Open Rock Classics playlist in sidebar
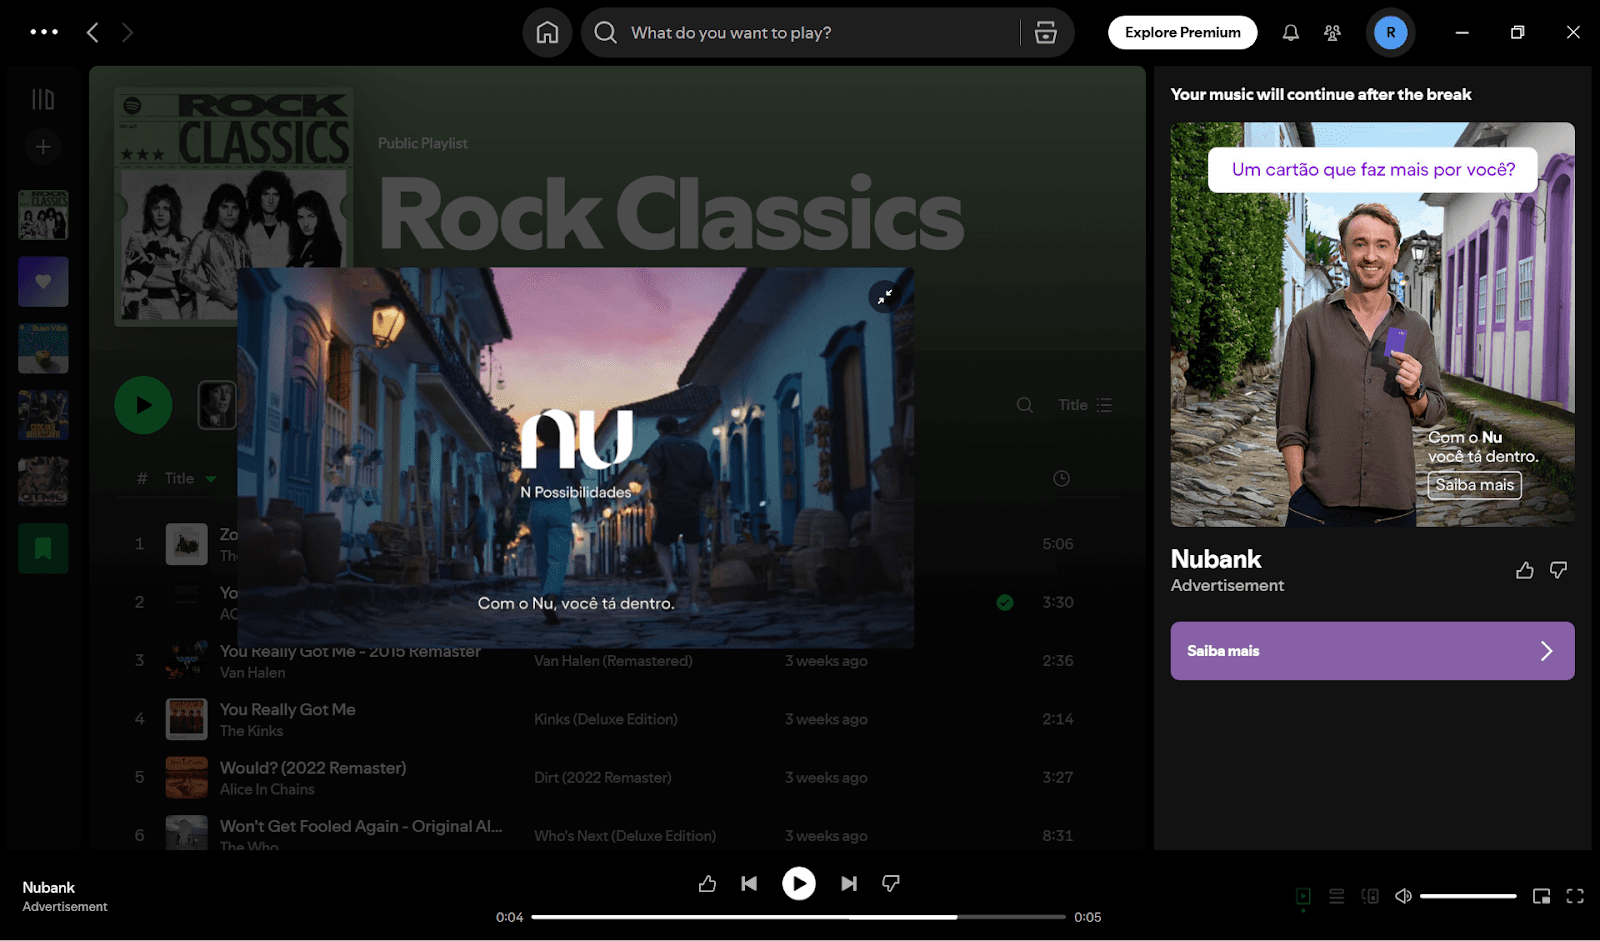Viewport: 1600px width, 941px height. click(43, 215)
